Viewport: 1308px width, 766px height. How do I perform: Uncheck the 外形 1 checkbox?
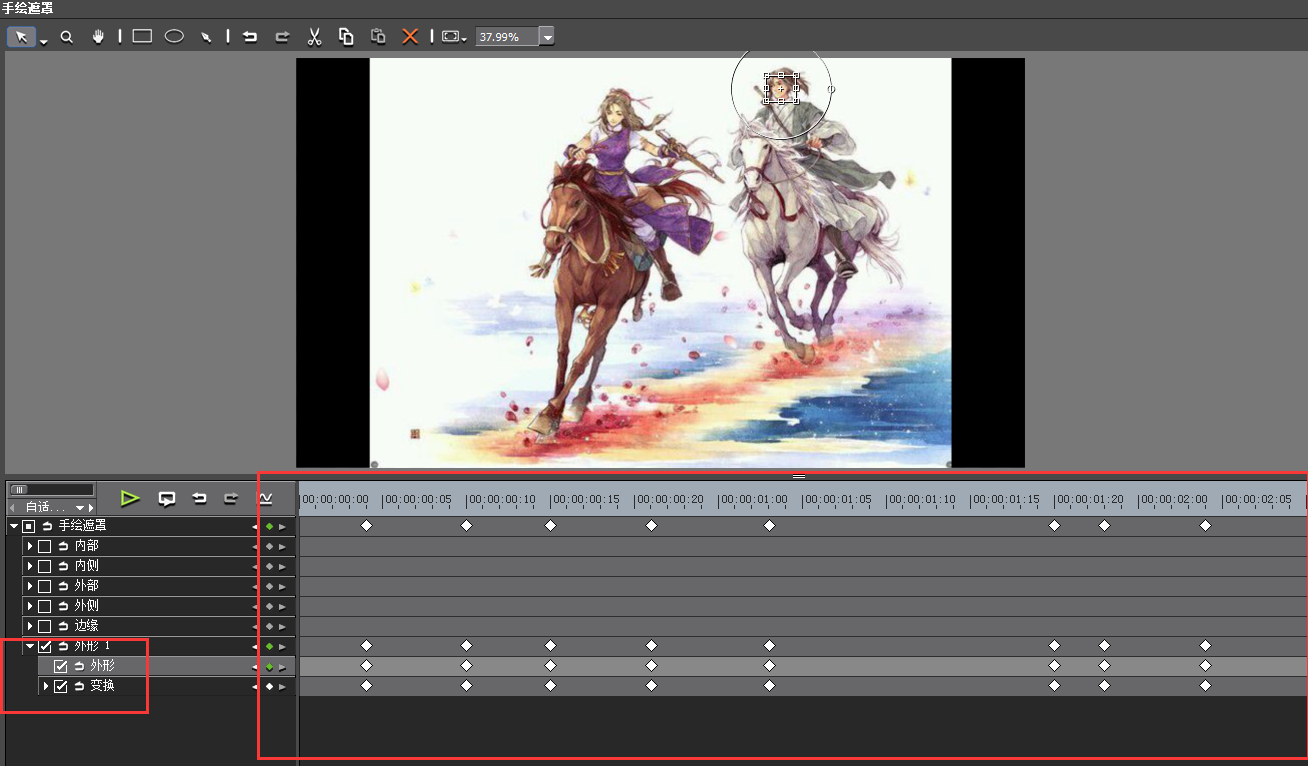[45, 646]
